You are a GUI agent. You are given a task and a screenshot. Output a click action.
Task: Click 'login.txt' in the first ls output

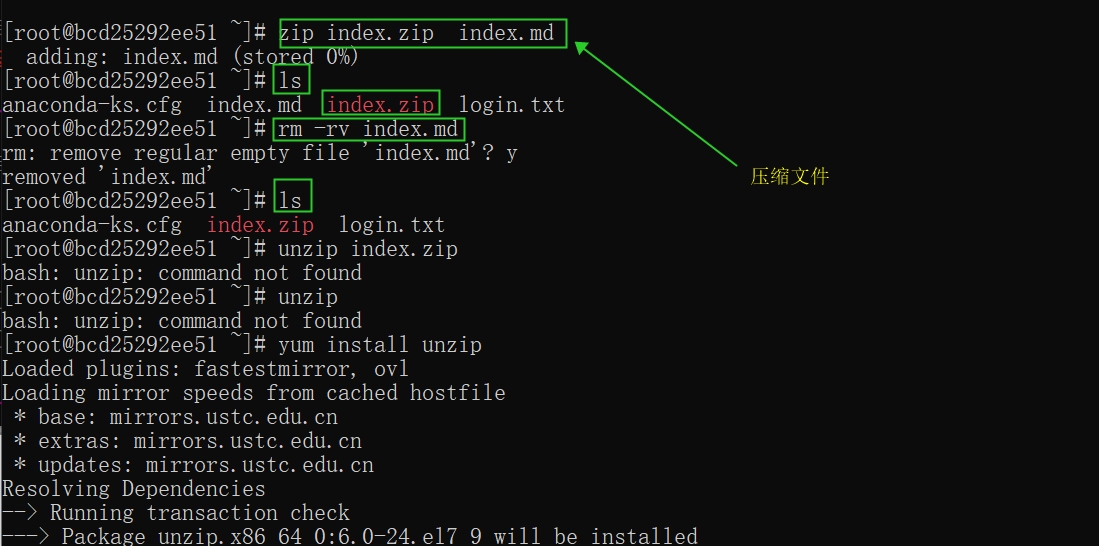(x=512, y=105)
